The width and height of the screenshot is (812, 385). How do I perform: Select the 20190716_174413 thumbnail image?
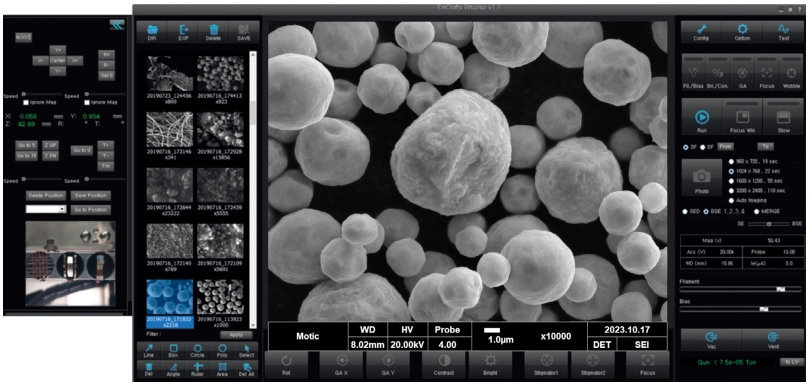[220, 78]
